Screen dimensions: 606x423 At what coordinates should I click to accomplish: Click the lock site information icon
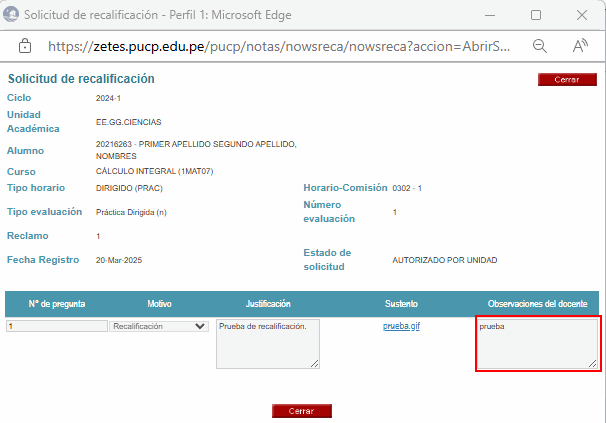[26, 46]
